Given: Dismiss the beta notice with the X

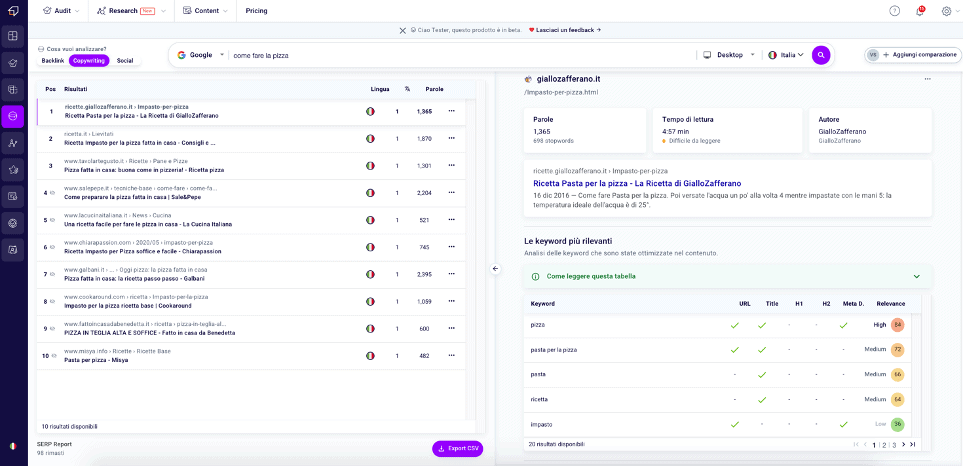Looking at the screenshot, I should 403,30.
